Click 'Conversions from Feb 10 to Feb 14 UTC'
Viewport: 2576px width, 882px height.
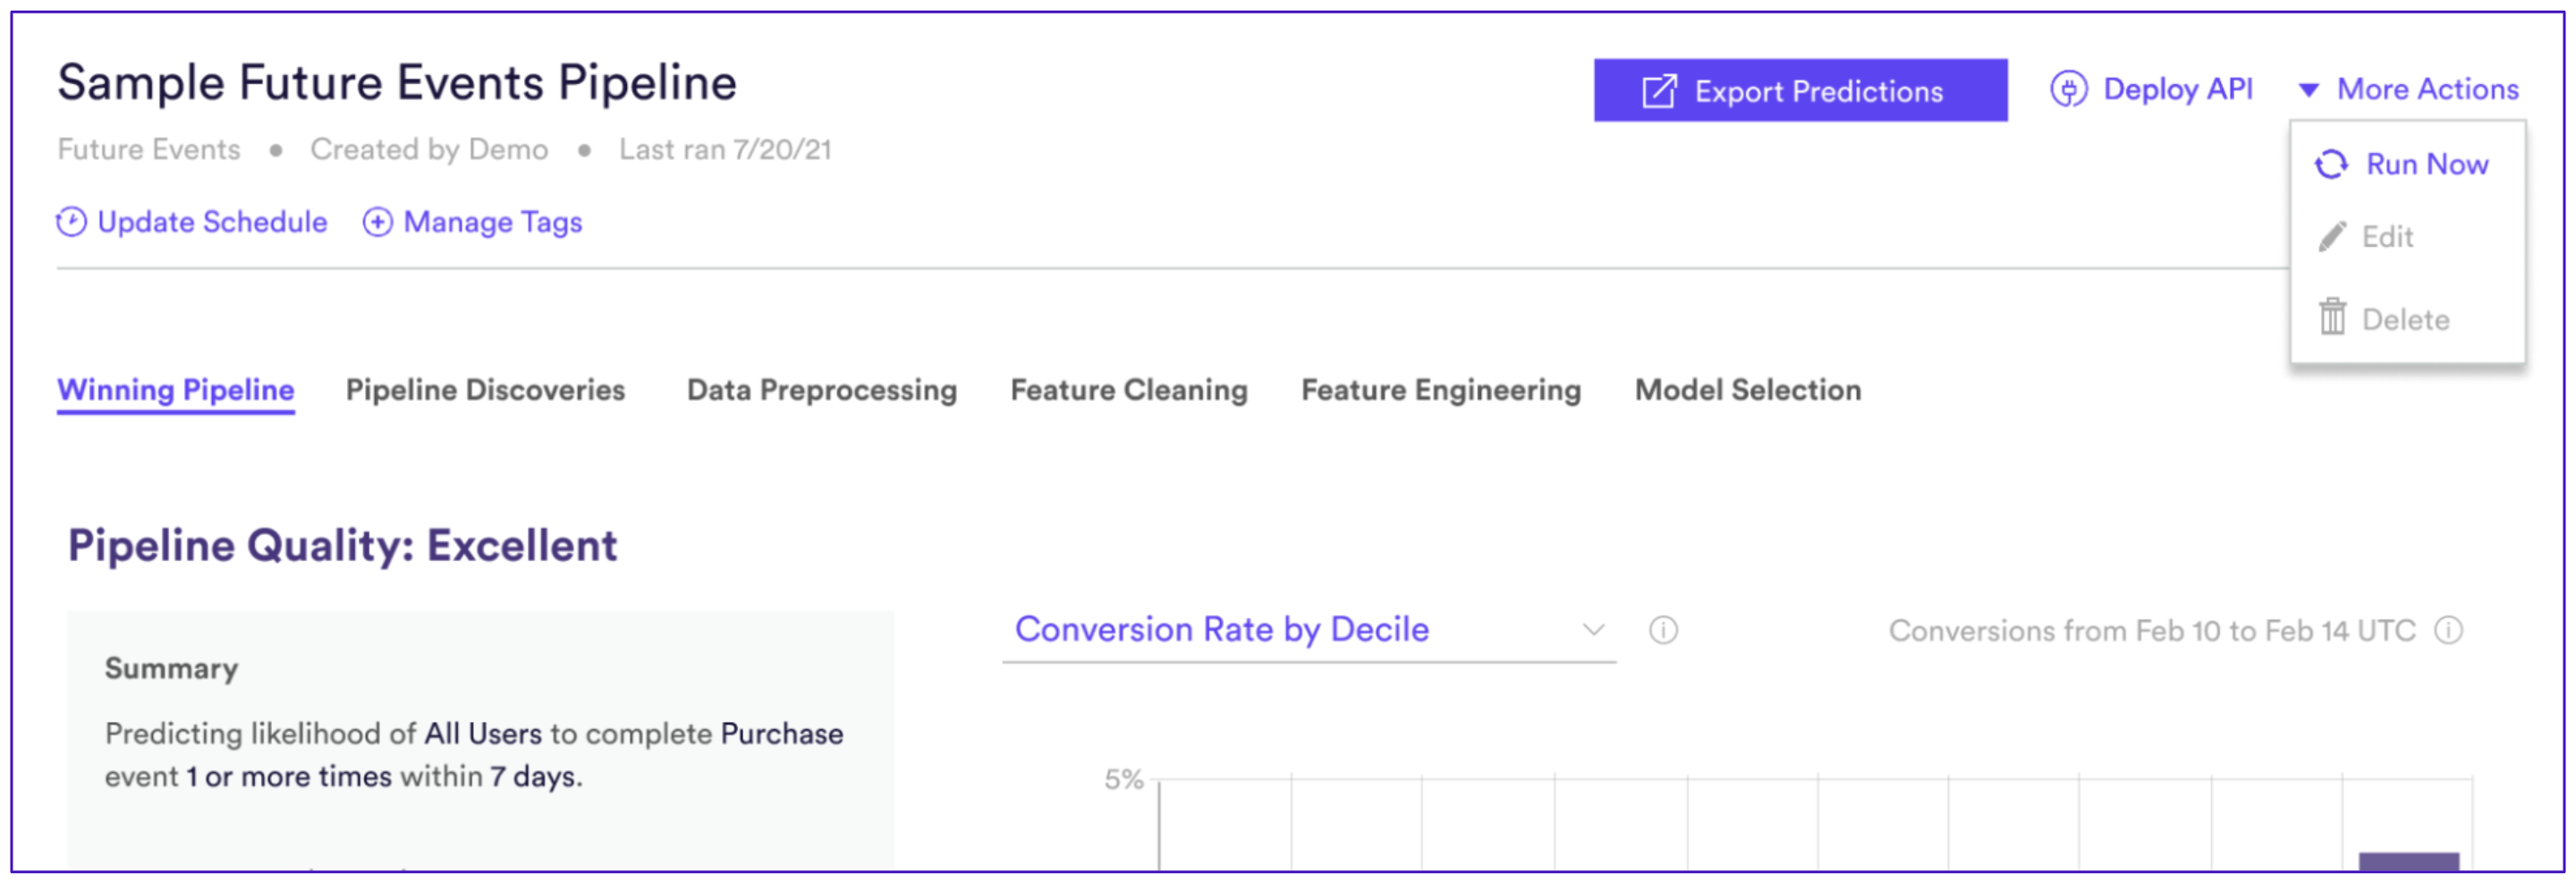2151,631
